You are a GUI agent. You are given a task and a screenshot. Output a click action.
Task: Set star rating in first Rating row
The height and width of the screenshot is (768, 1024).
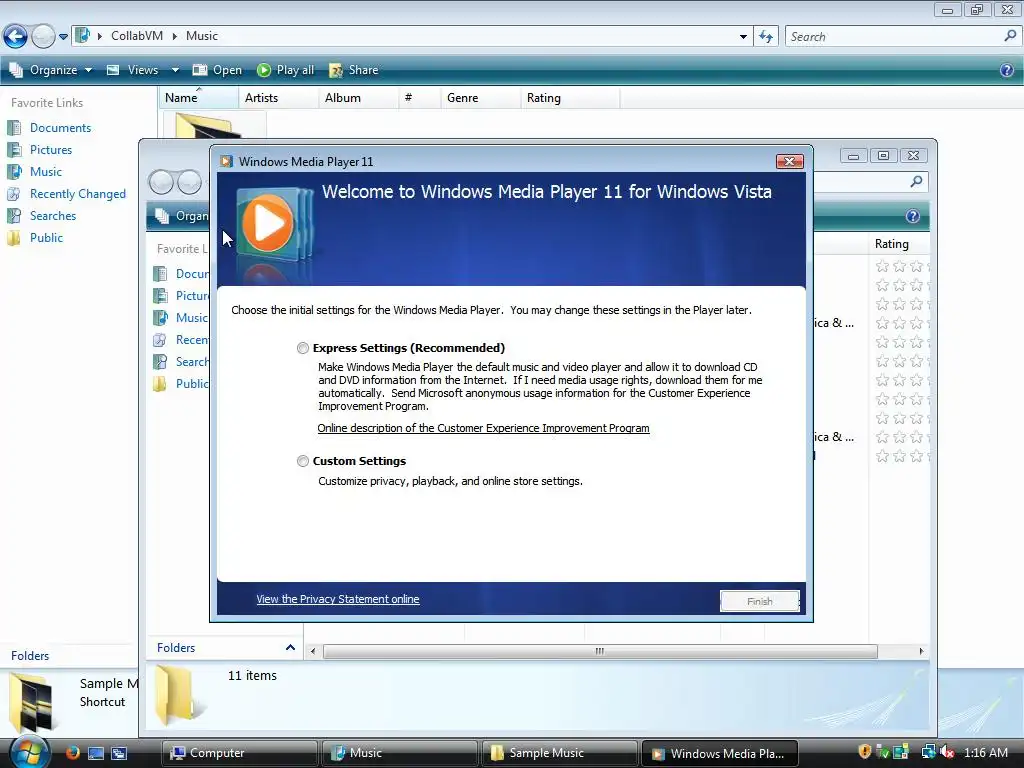(903, 266)
